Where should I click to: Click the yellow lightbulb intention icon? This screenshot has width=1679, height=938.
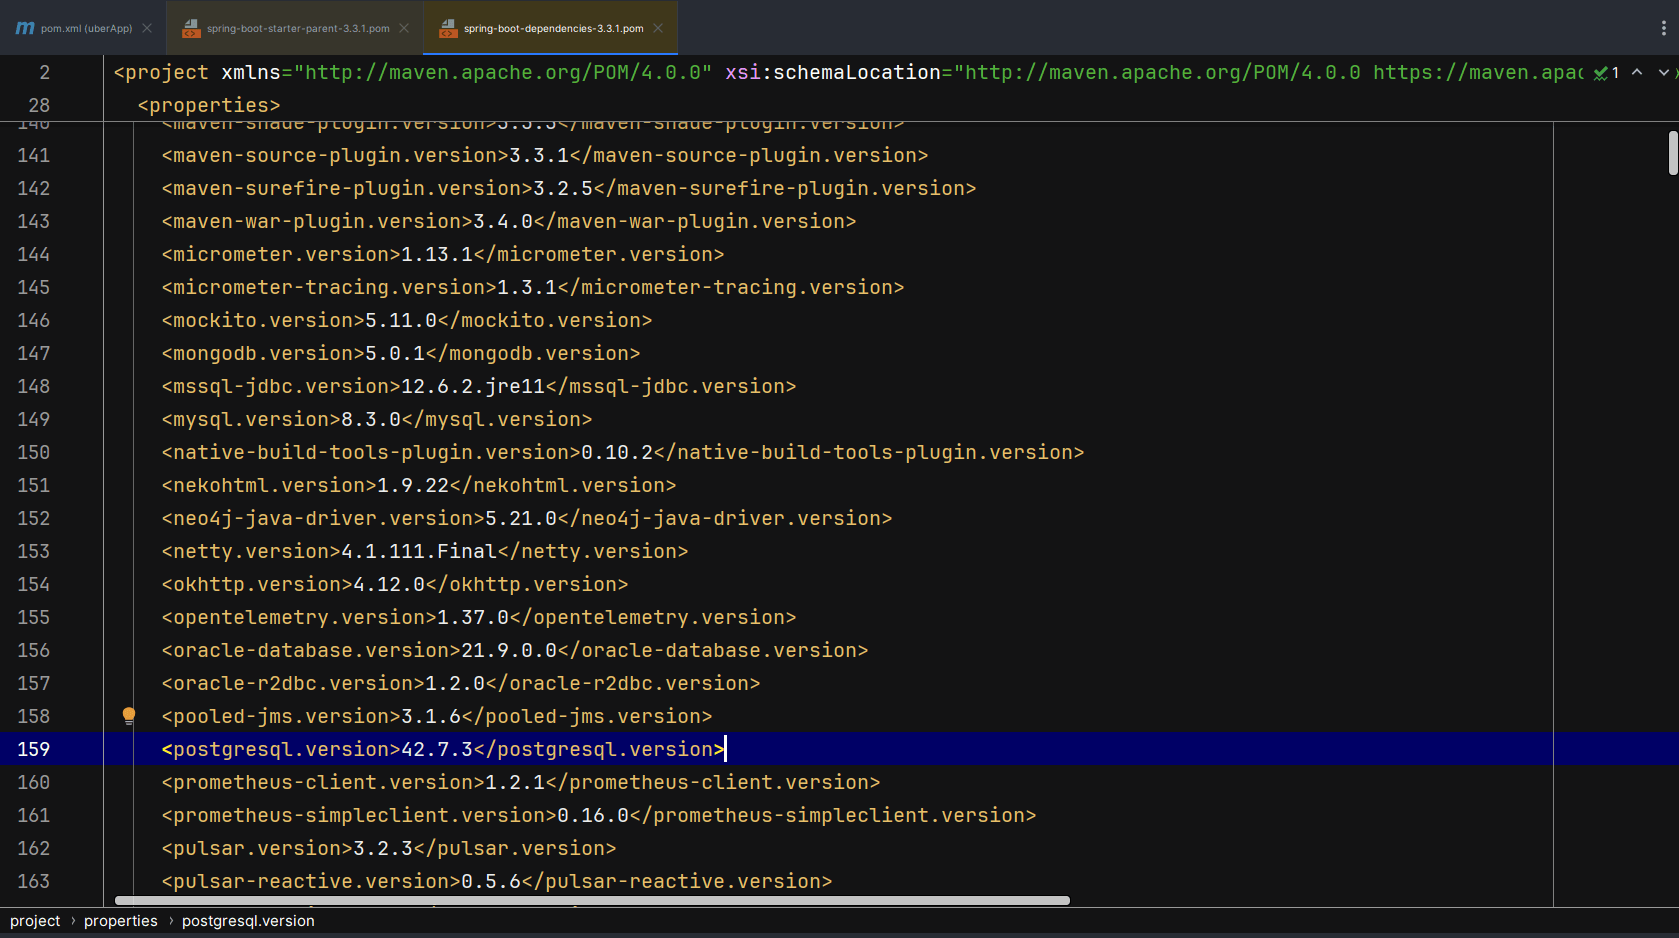tap(129, 715)
